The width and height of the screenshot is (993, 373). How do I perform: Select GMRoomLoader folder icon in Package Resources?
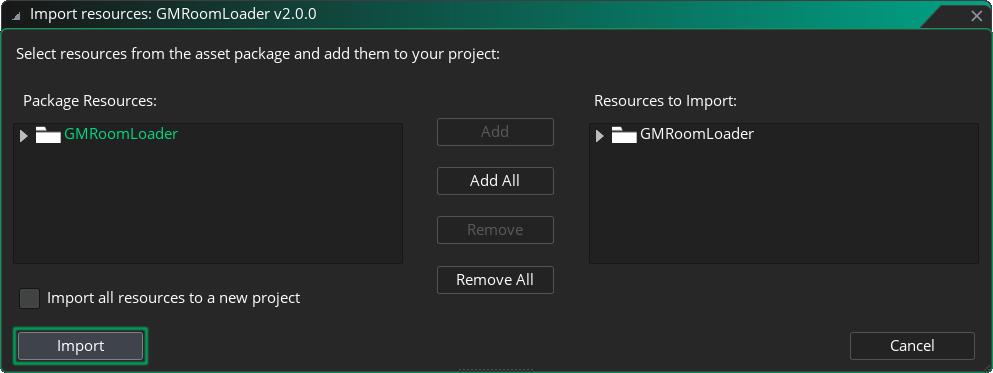point(48,135)
